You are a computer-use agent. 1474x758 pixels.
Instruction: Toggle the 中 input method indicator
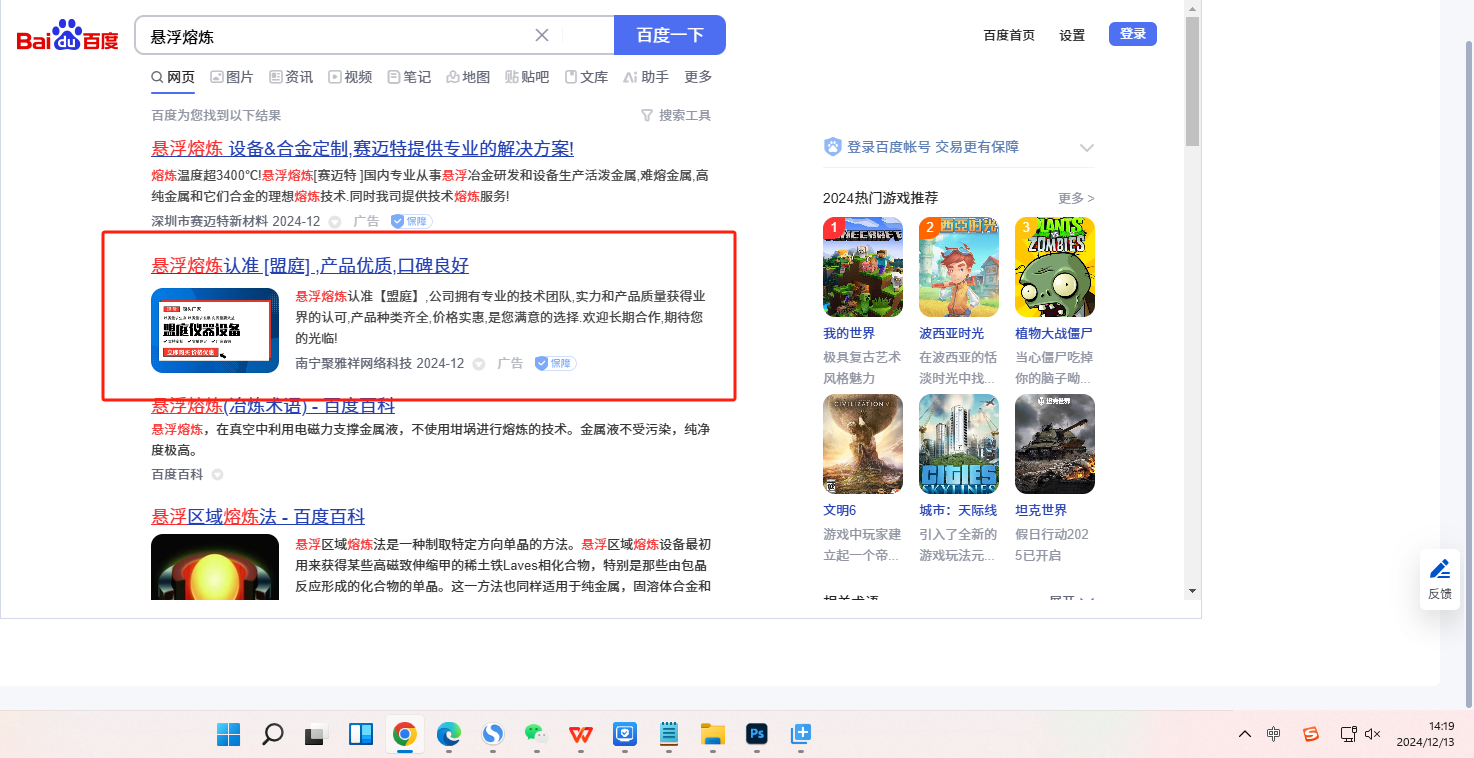(1273, 734)
